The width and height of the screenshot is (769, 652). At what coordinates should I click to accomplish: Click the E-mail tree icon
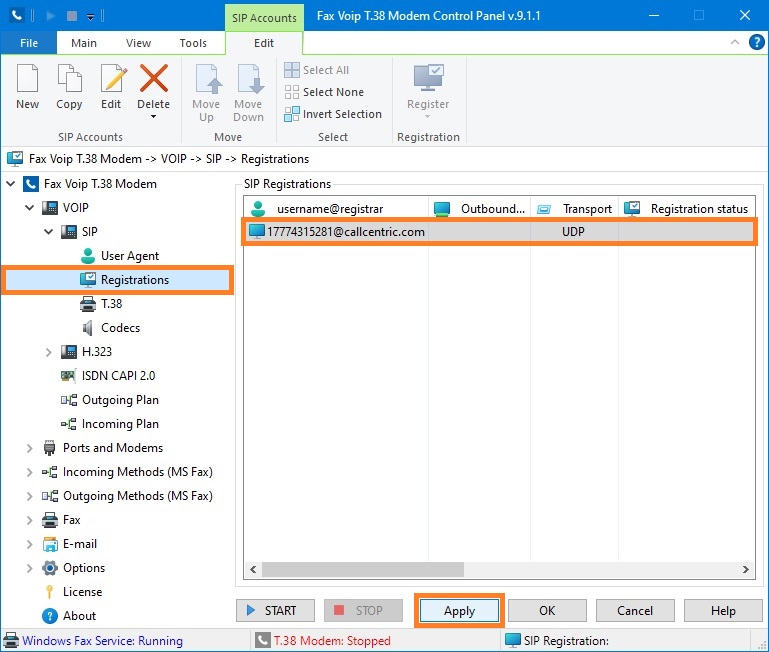tap(50, 544)
